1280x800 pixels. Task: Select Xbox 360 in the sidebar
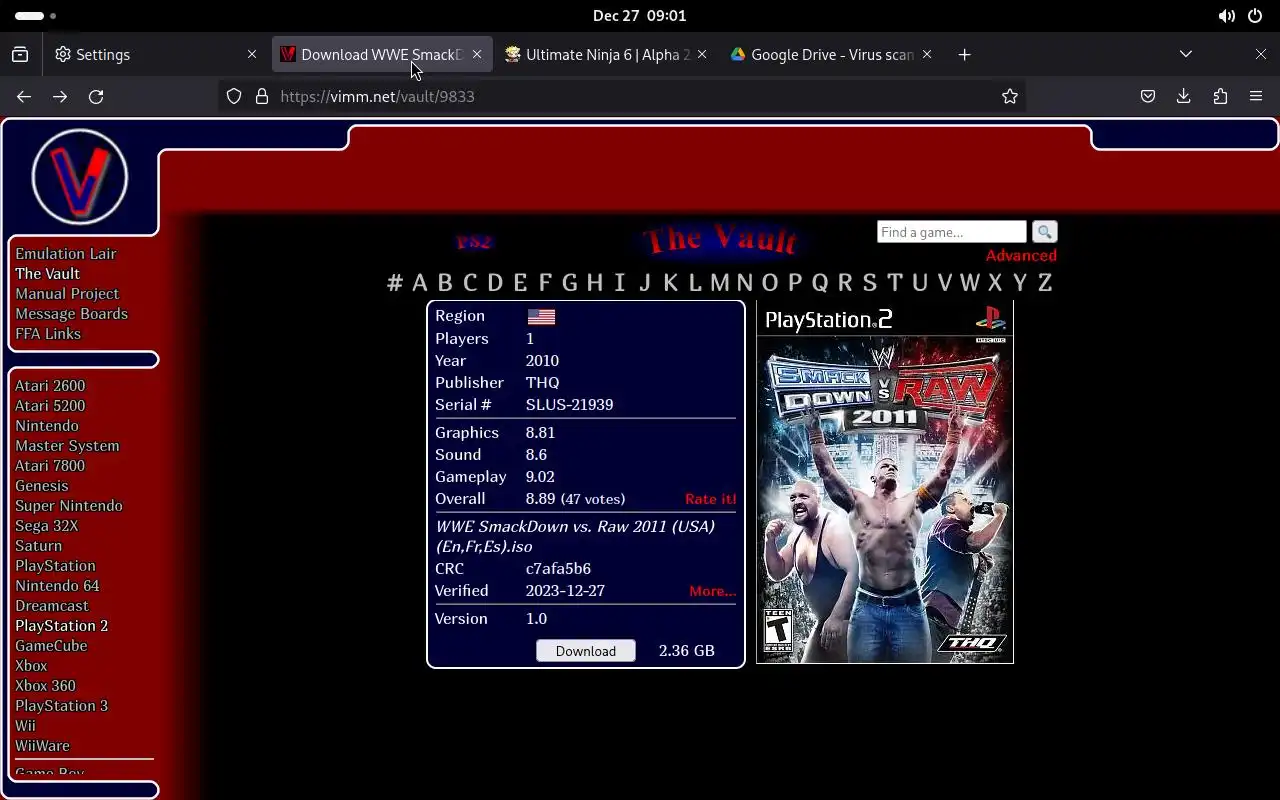point(45,686)
